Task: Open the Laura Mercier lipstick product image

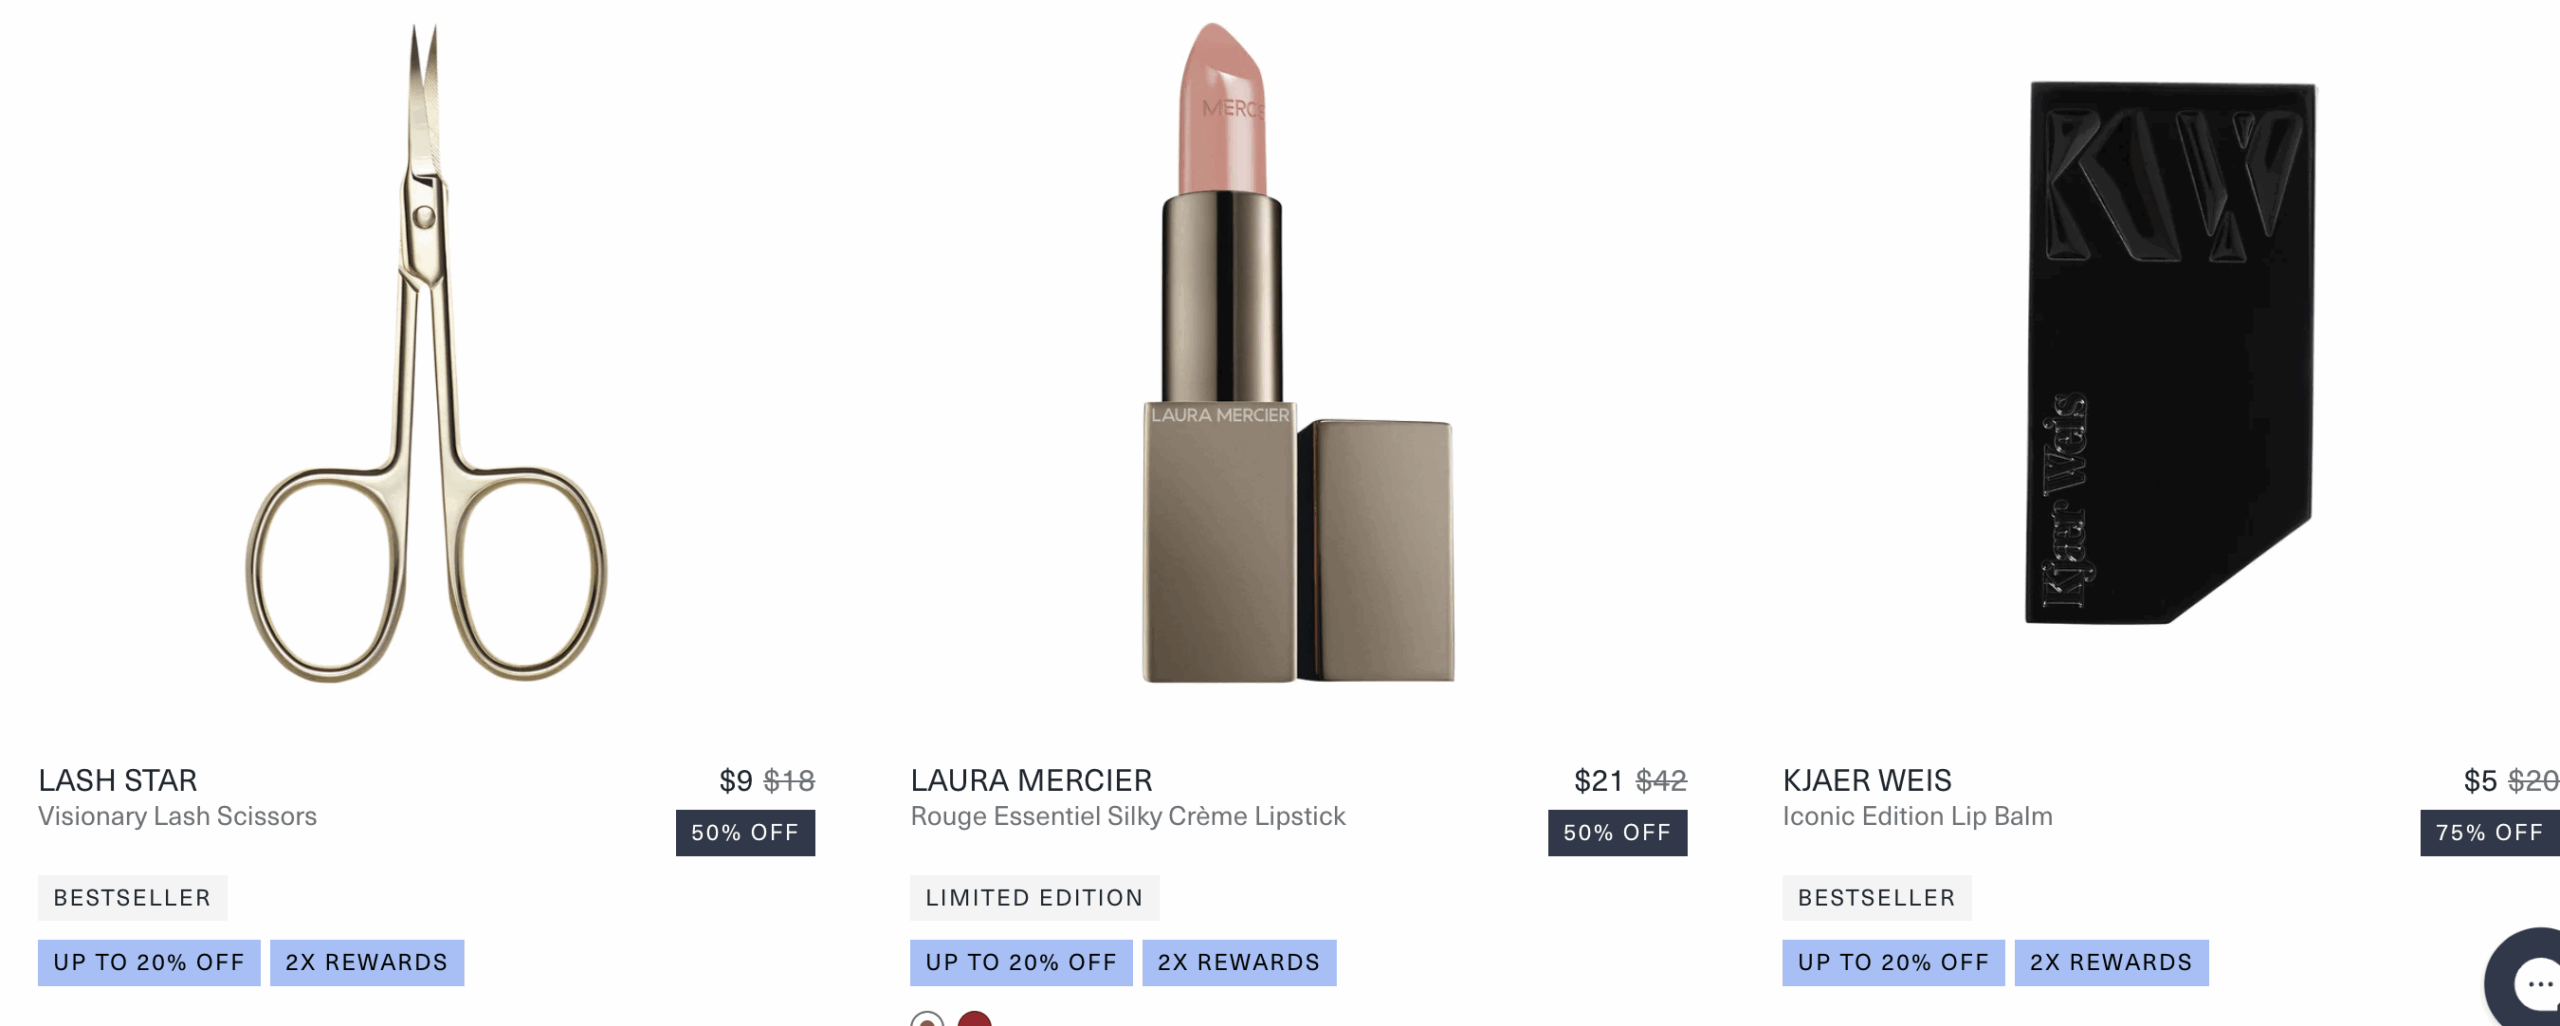Action: [x=1298, y=353]
